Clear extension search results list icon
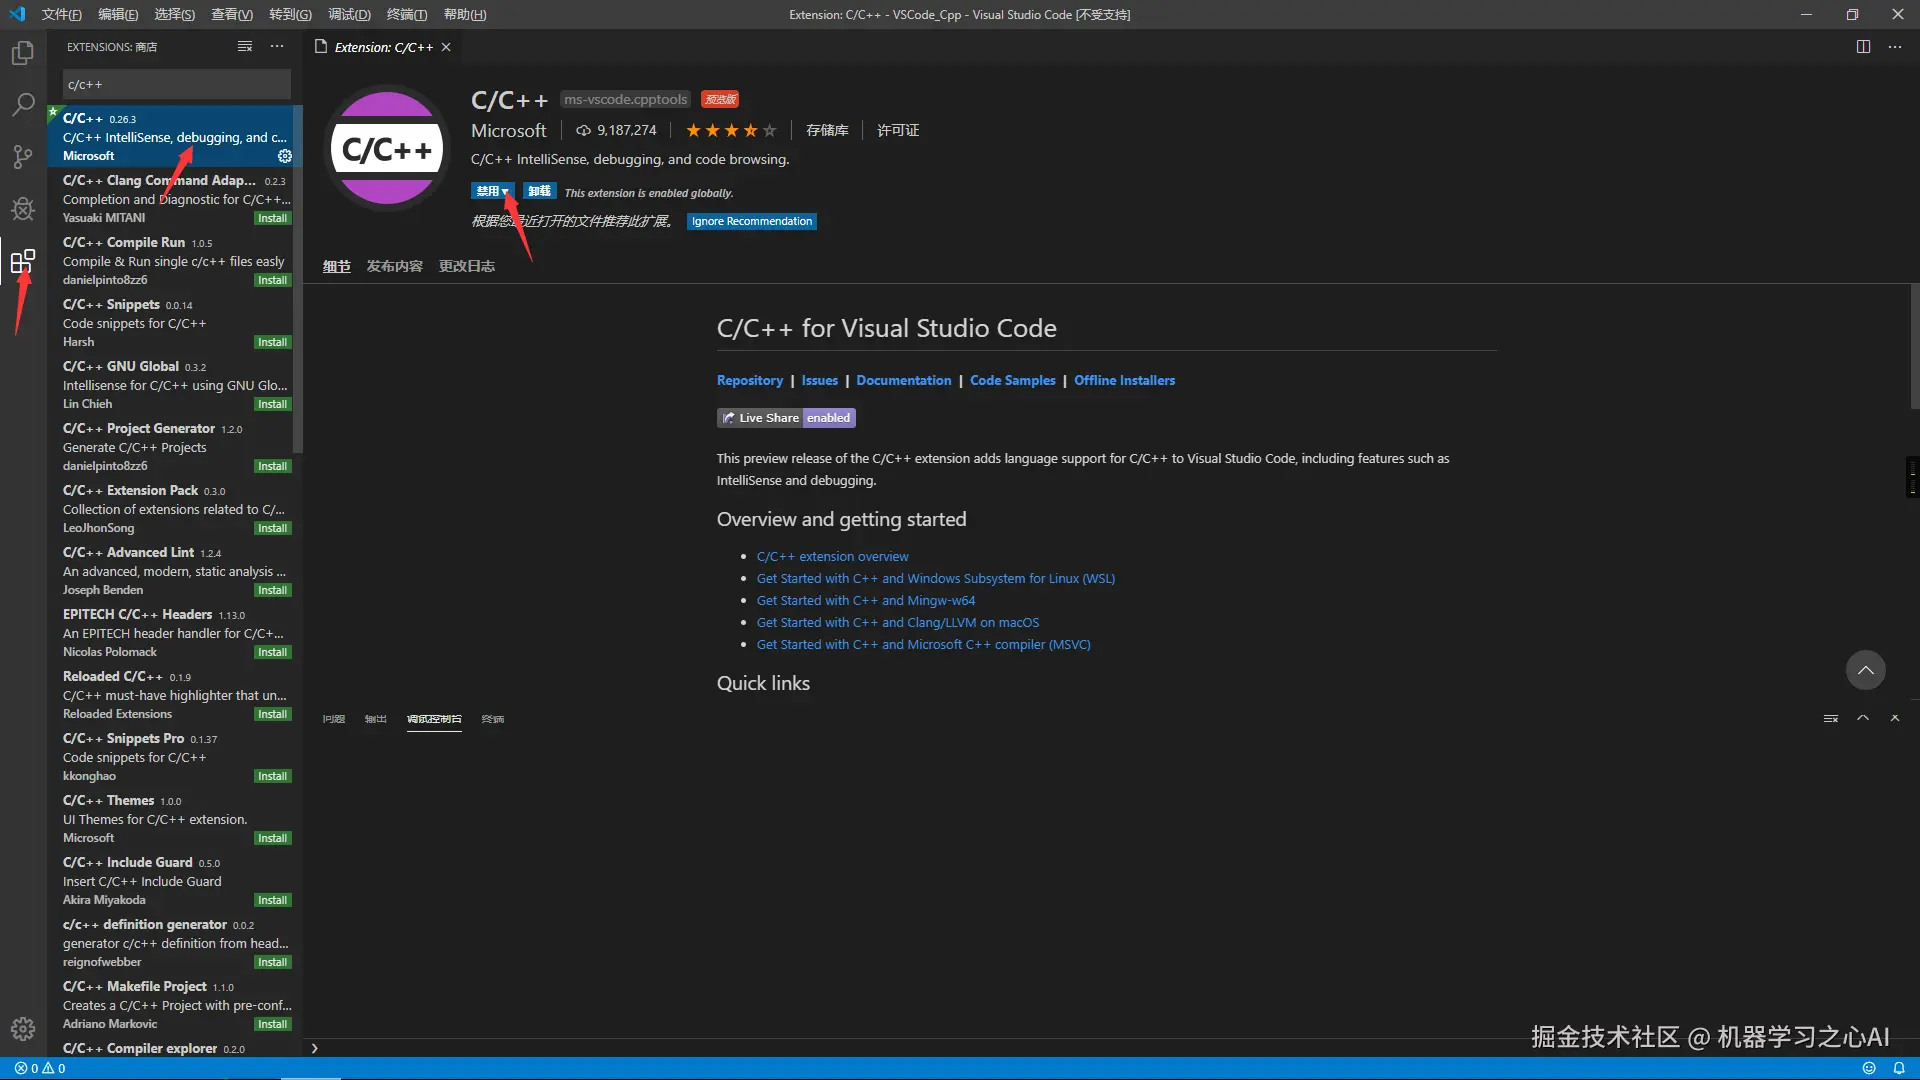Image resolution: width=1920 pixels, height=1080 pixels. (x=245, y=47)
